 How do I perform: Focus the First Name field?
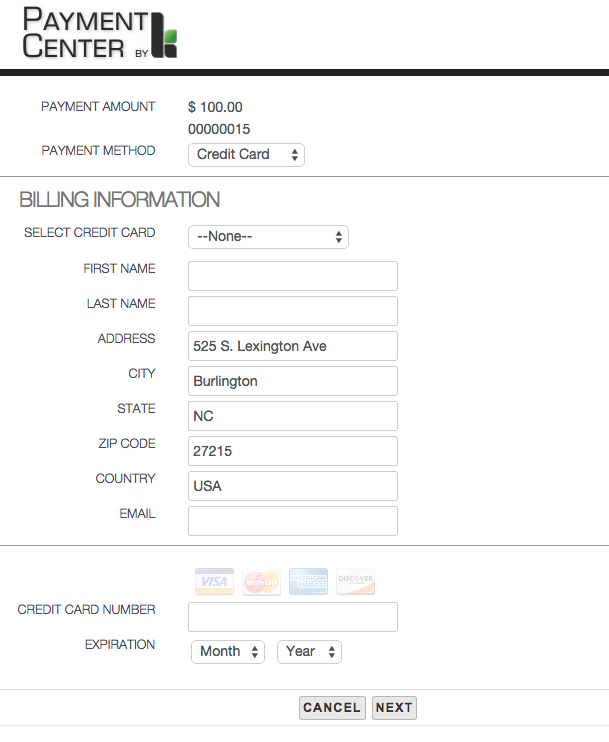click(x=293, y=276)
